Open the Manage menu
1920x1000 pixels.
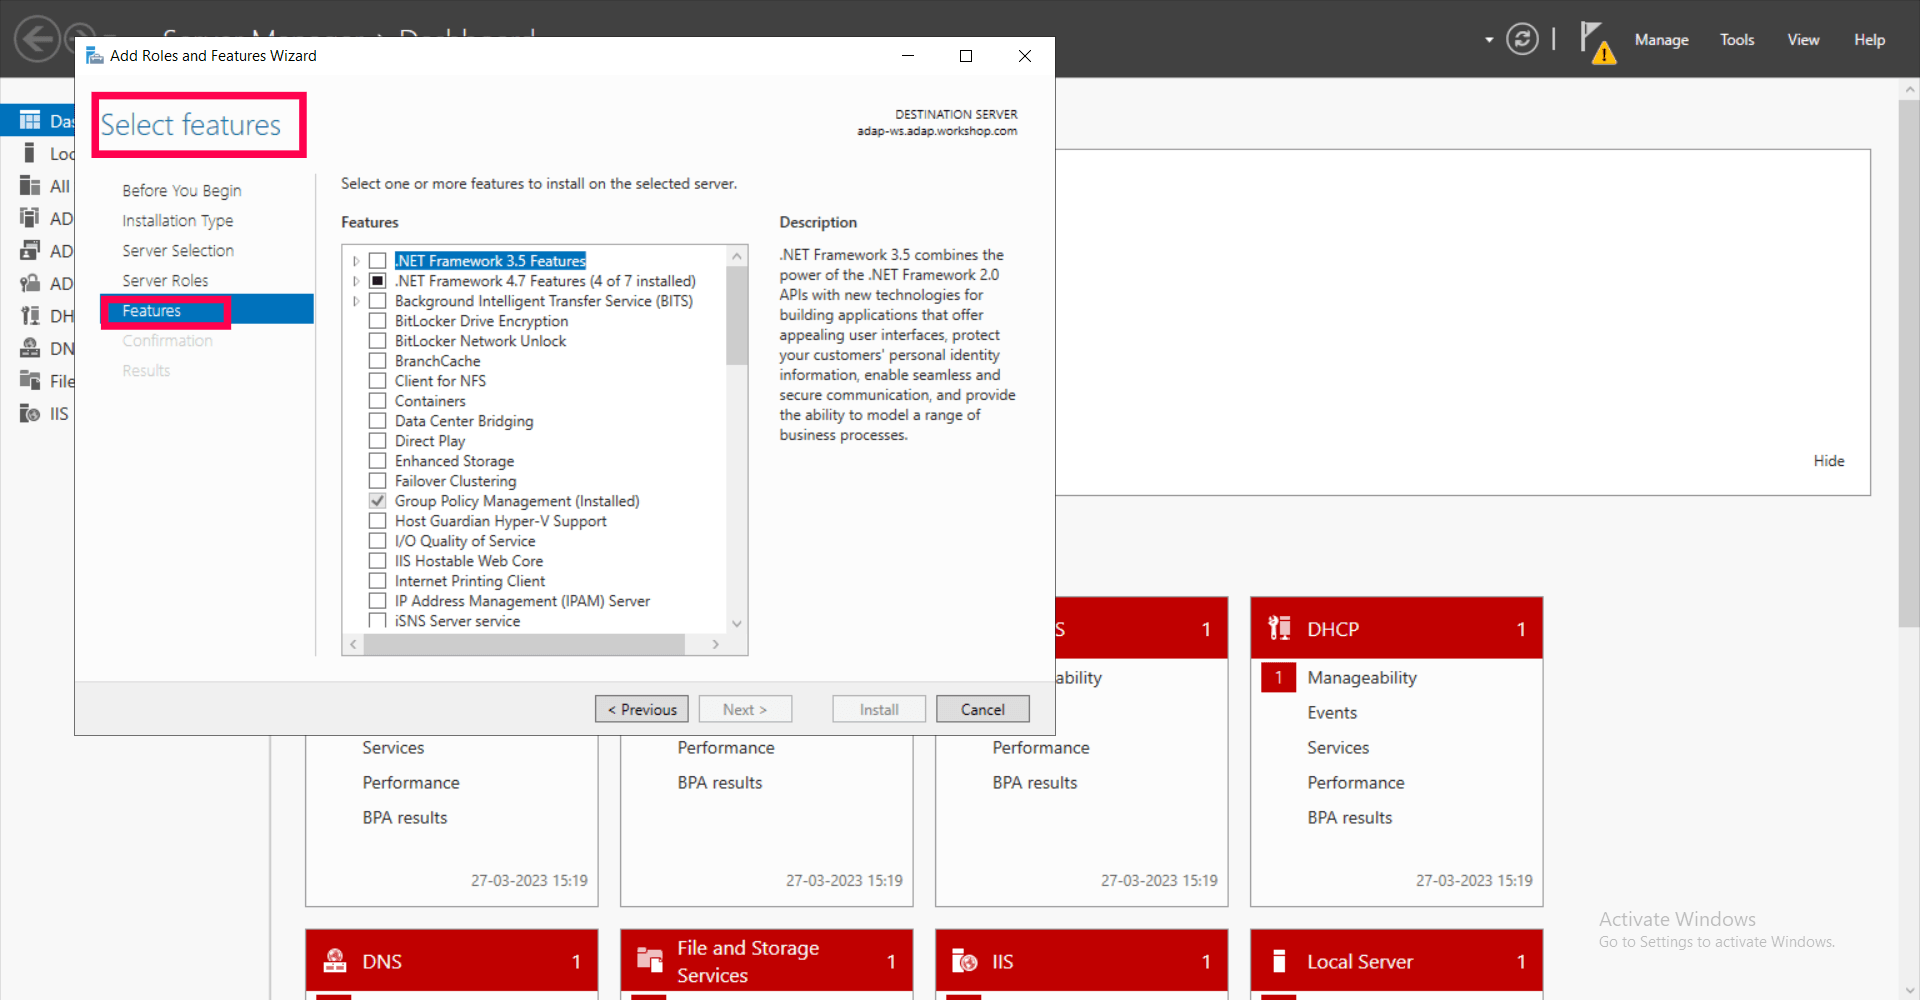(x=1661, y=40)
